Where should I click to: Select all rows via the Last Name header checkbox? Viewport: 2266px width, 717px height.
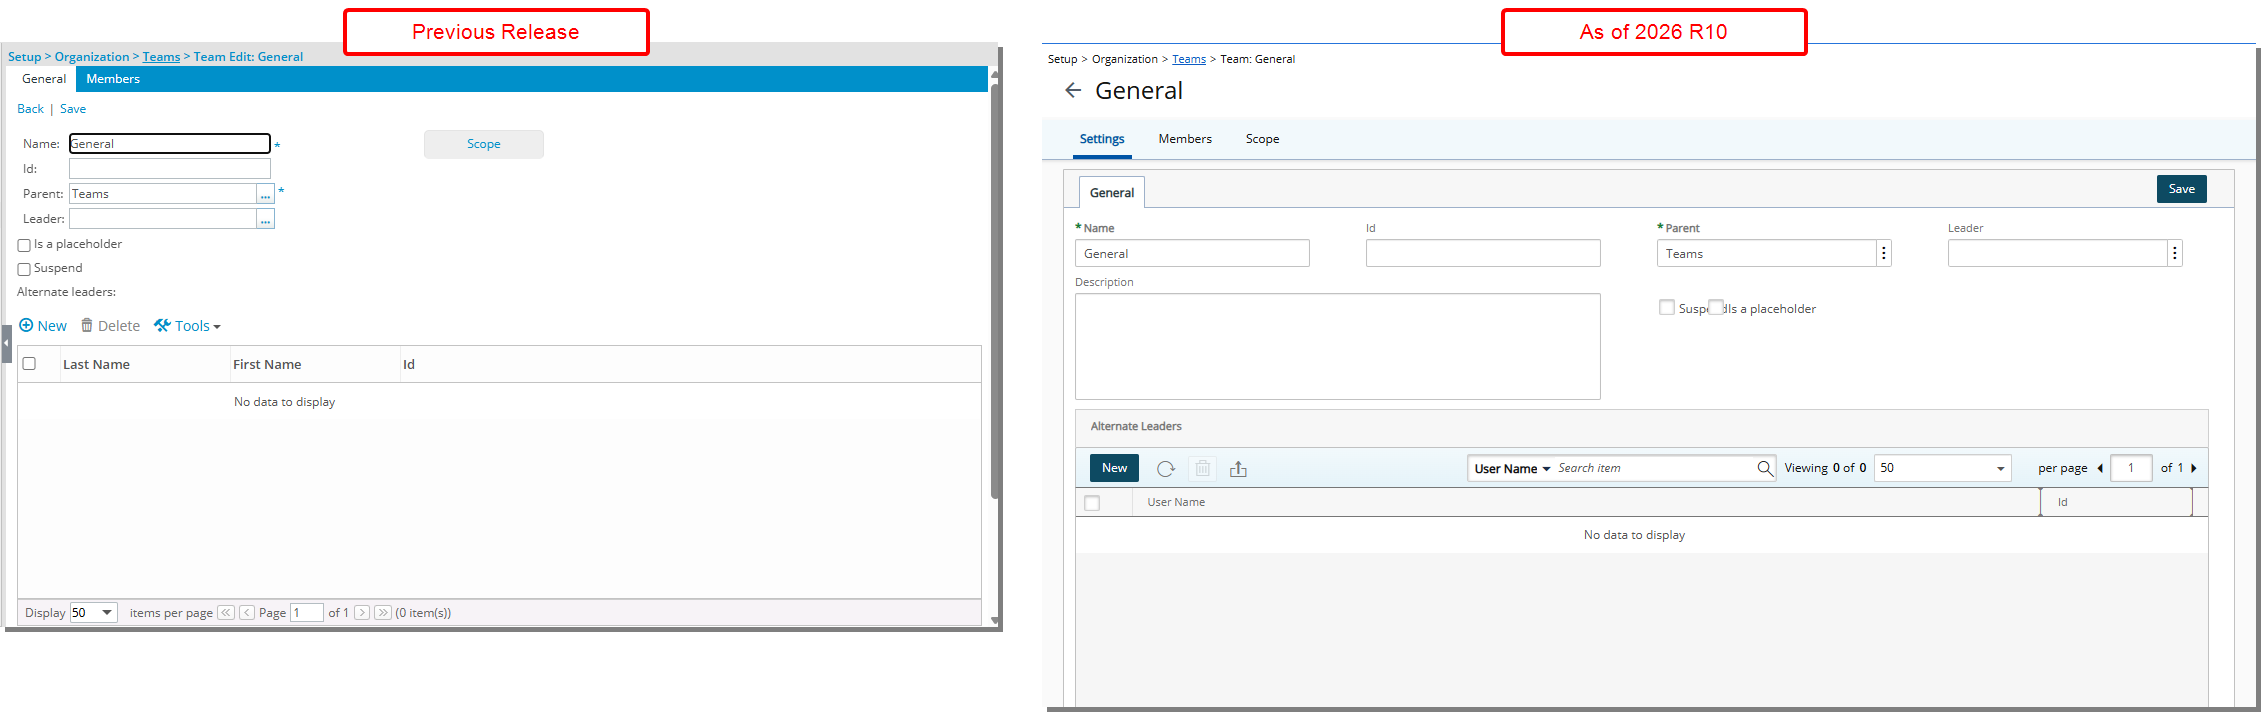29,364
